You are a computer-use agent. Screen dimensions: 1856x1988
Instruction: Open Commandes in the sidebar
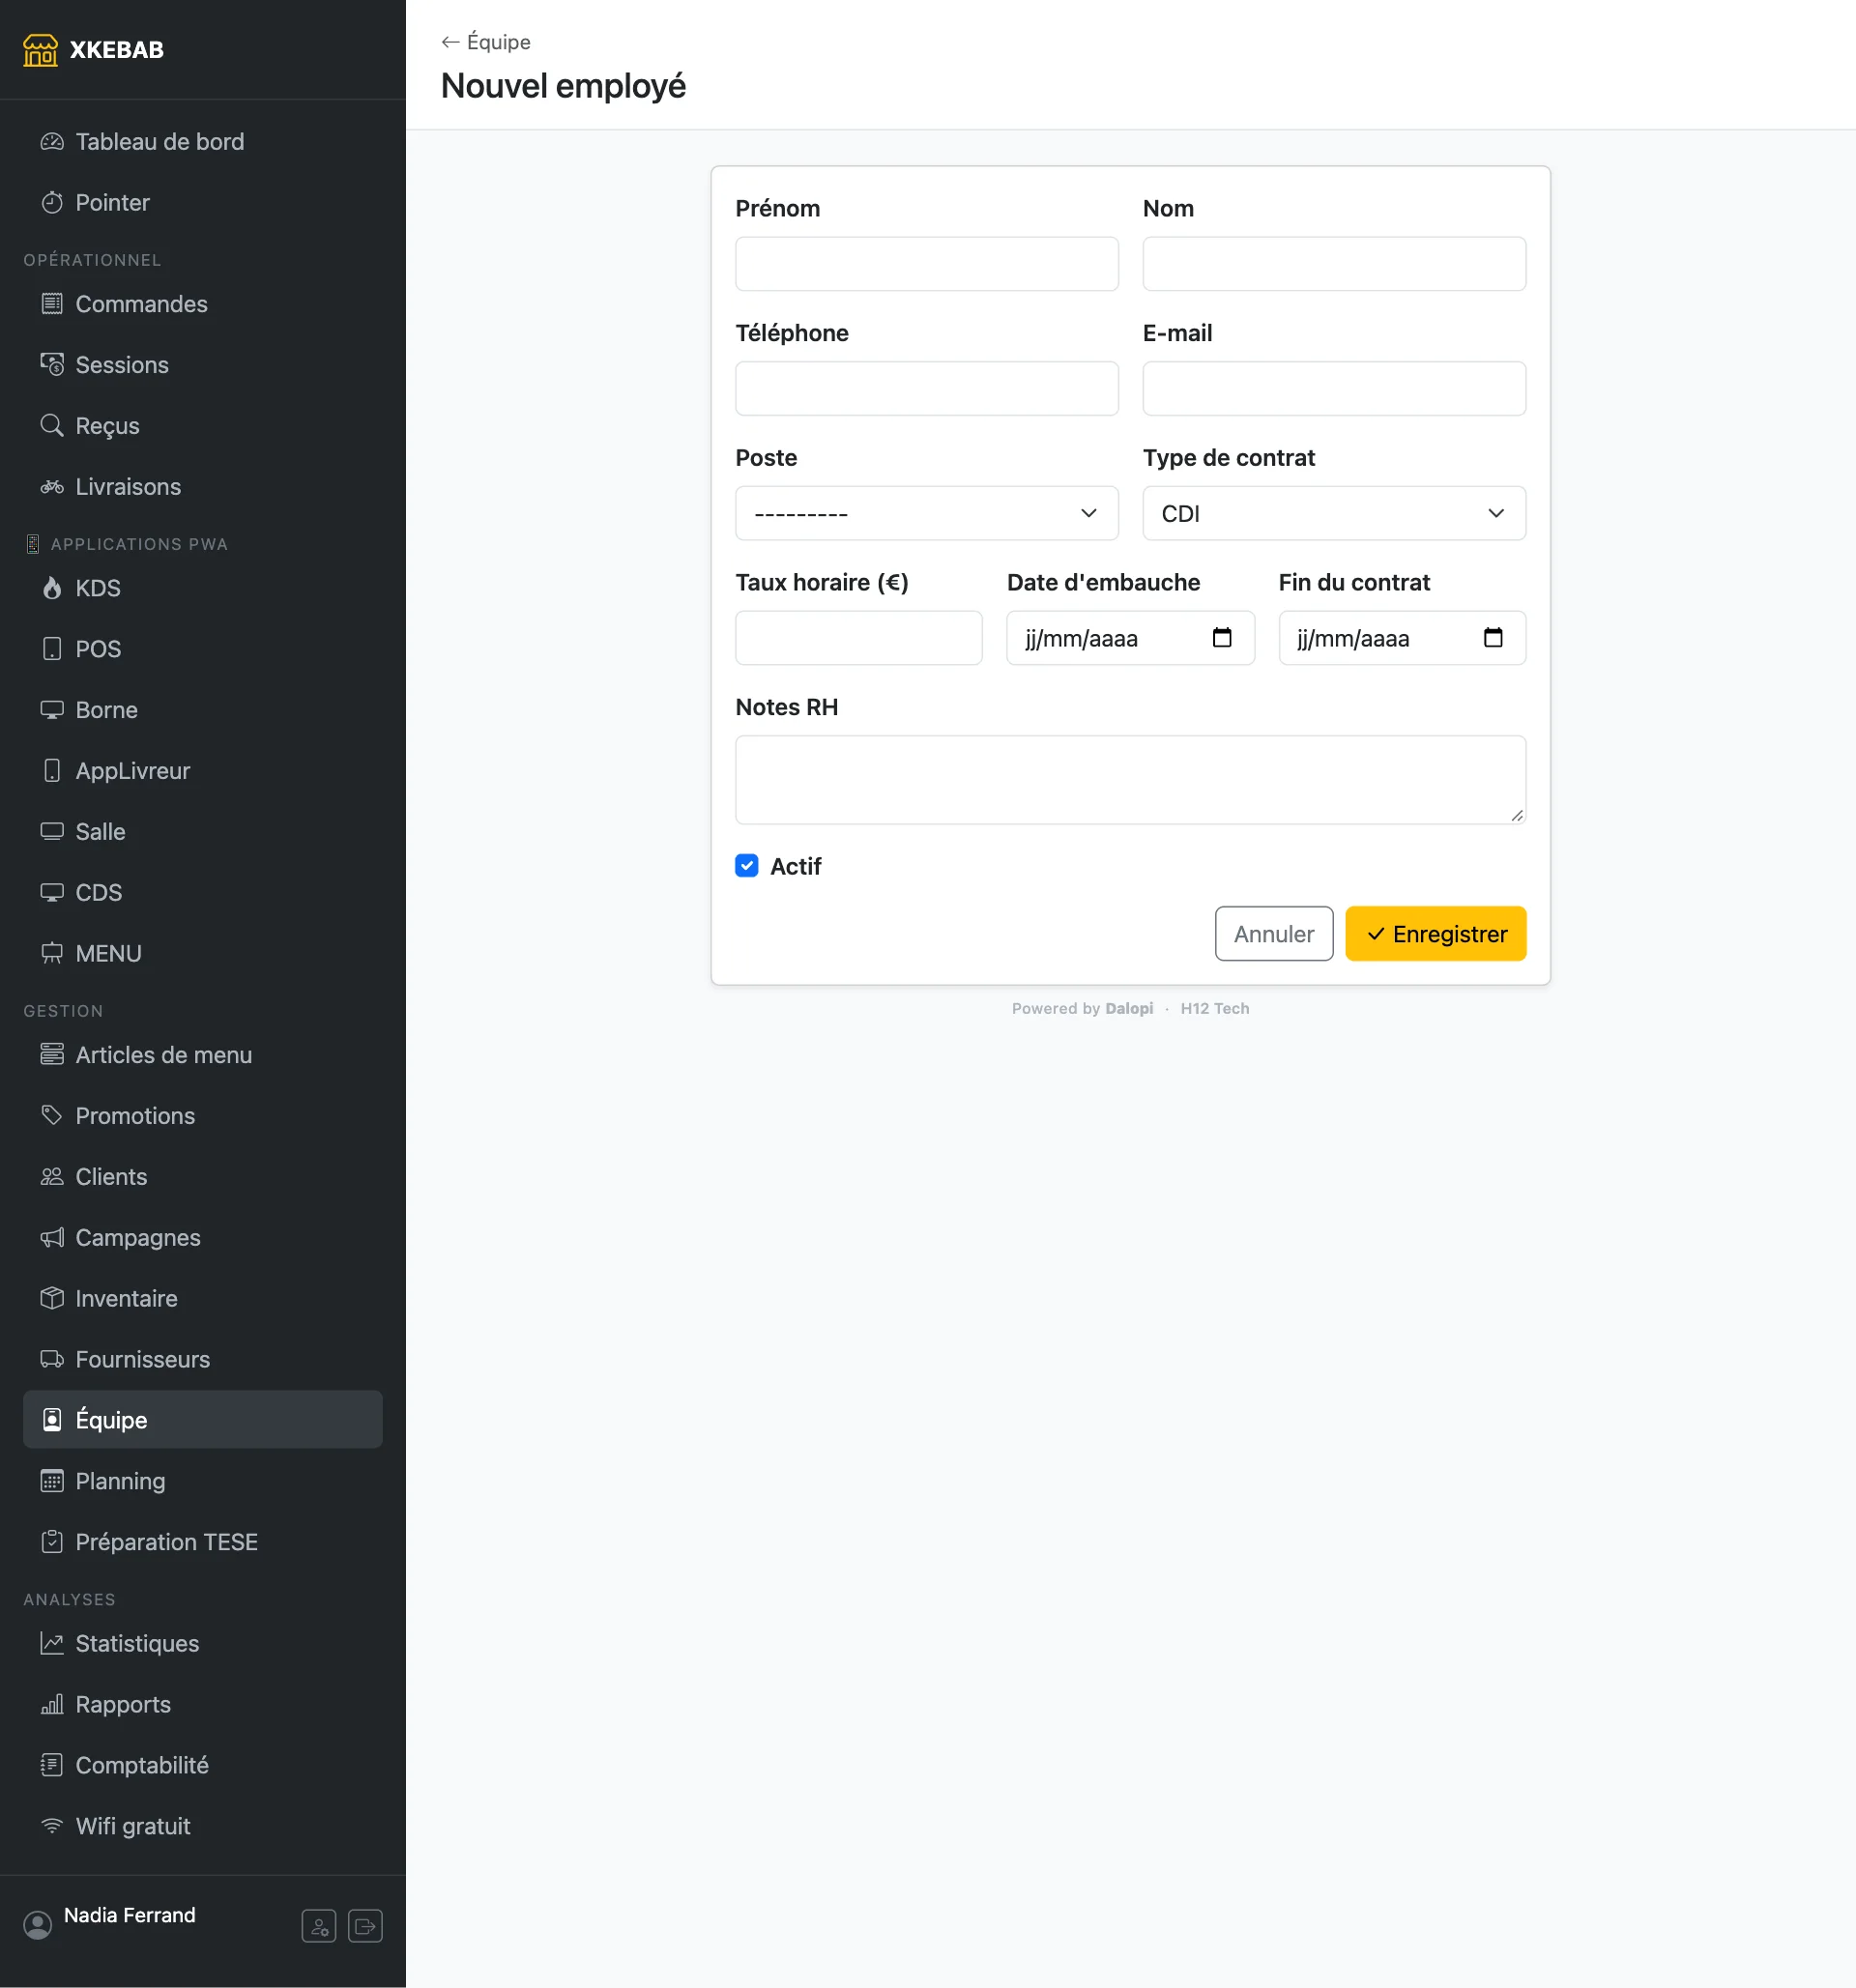click(x=203, y=304)
